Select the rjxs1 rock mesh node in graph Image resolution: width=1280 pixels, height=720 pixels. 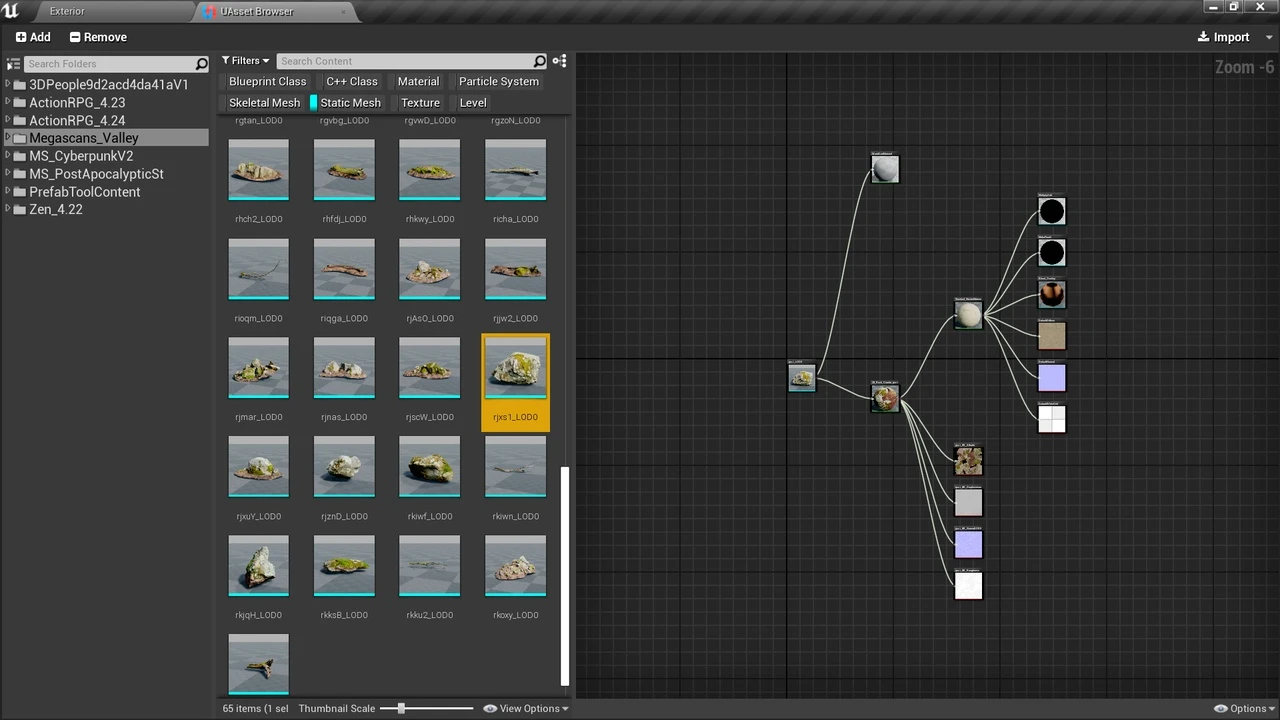tap(802, 377)
